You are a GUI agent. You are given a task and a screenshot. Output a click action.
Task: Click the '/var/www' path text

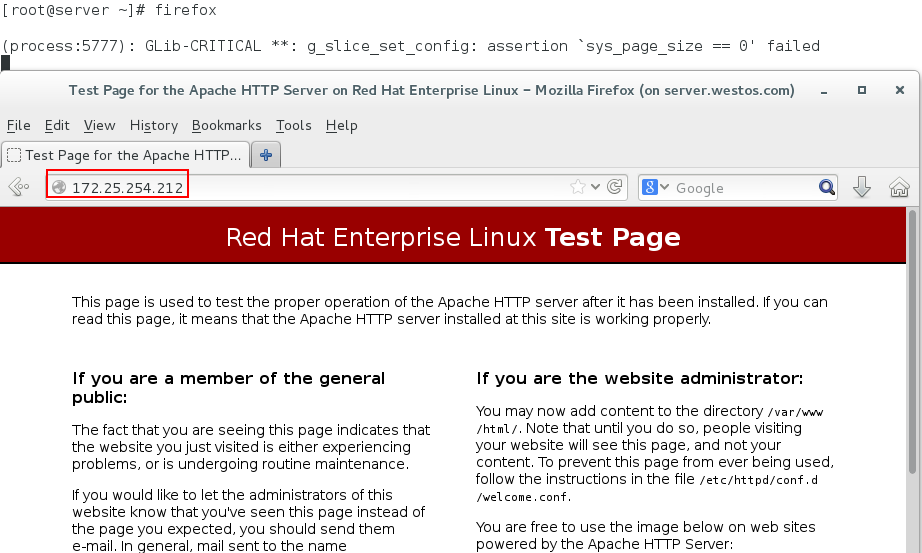tap(795, 412)
